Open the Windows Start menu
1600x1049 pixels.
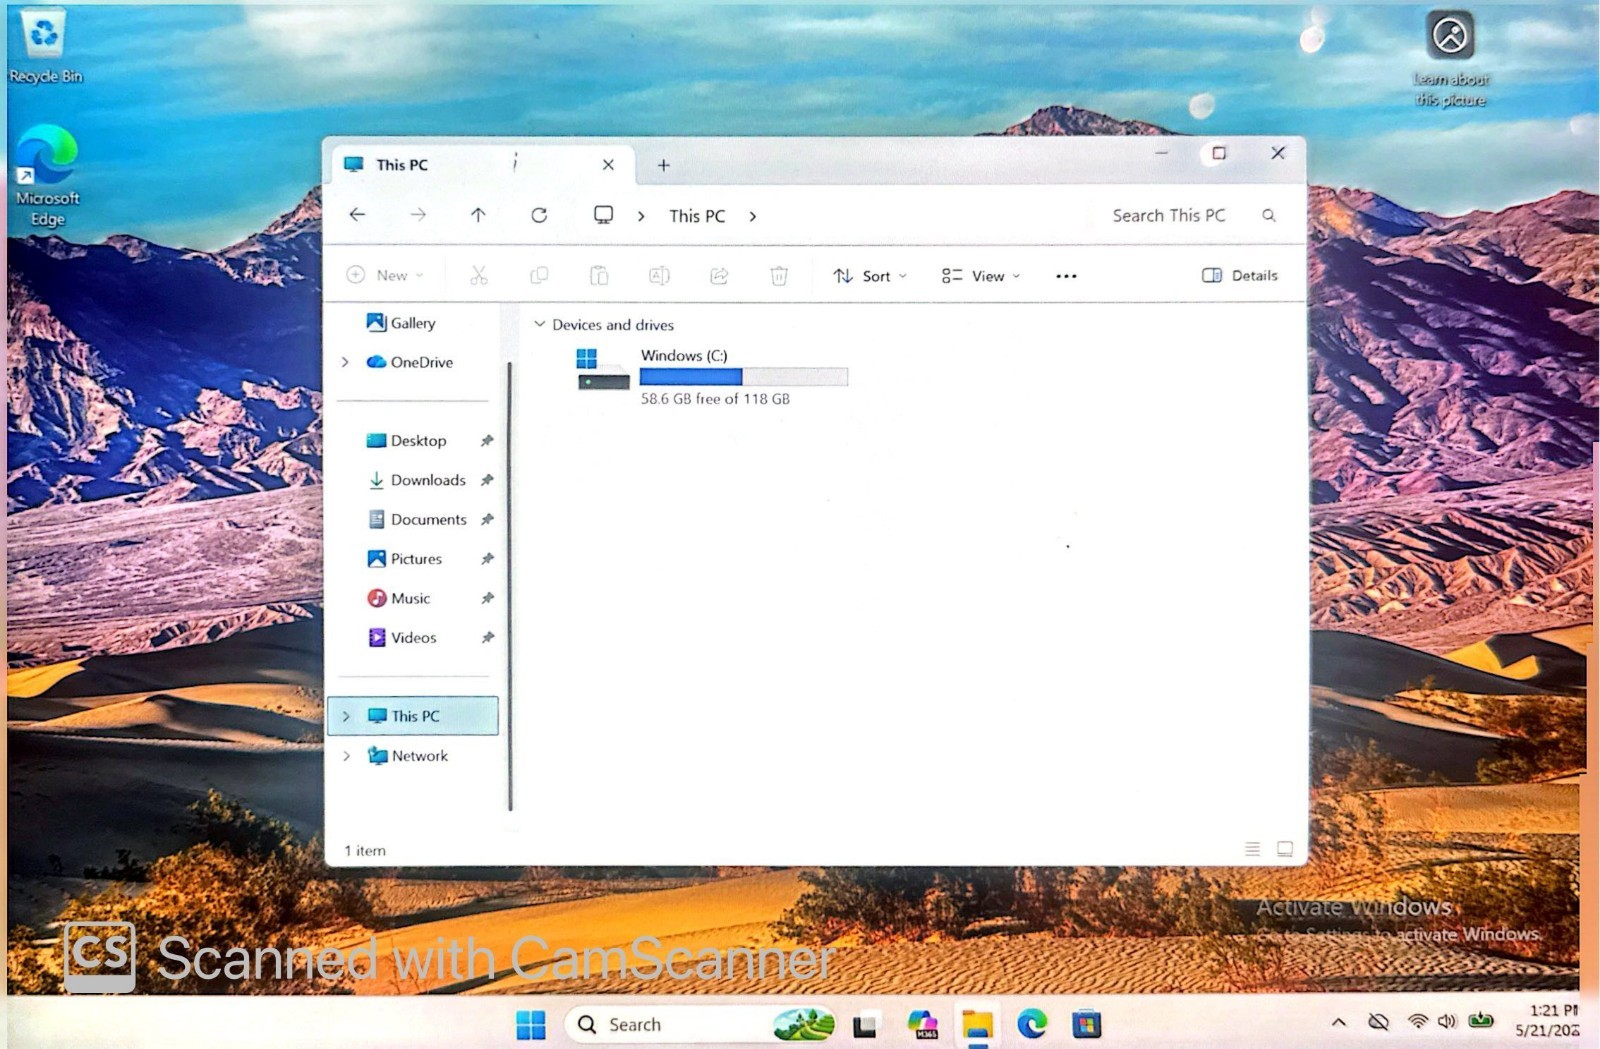tap(531, 1024)
